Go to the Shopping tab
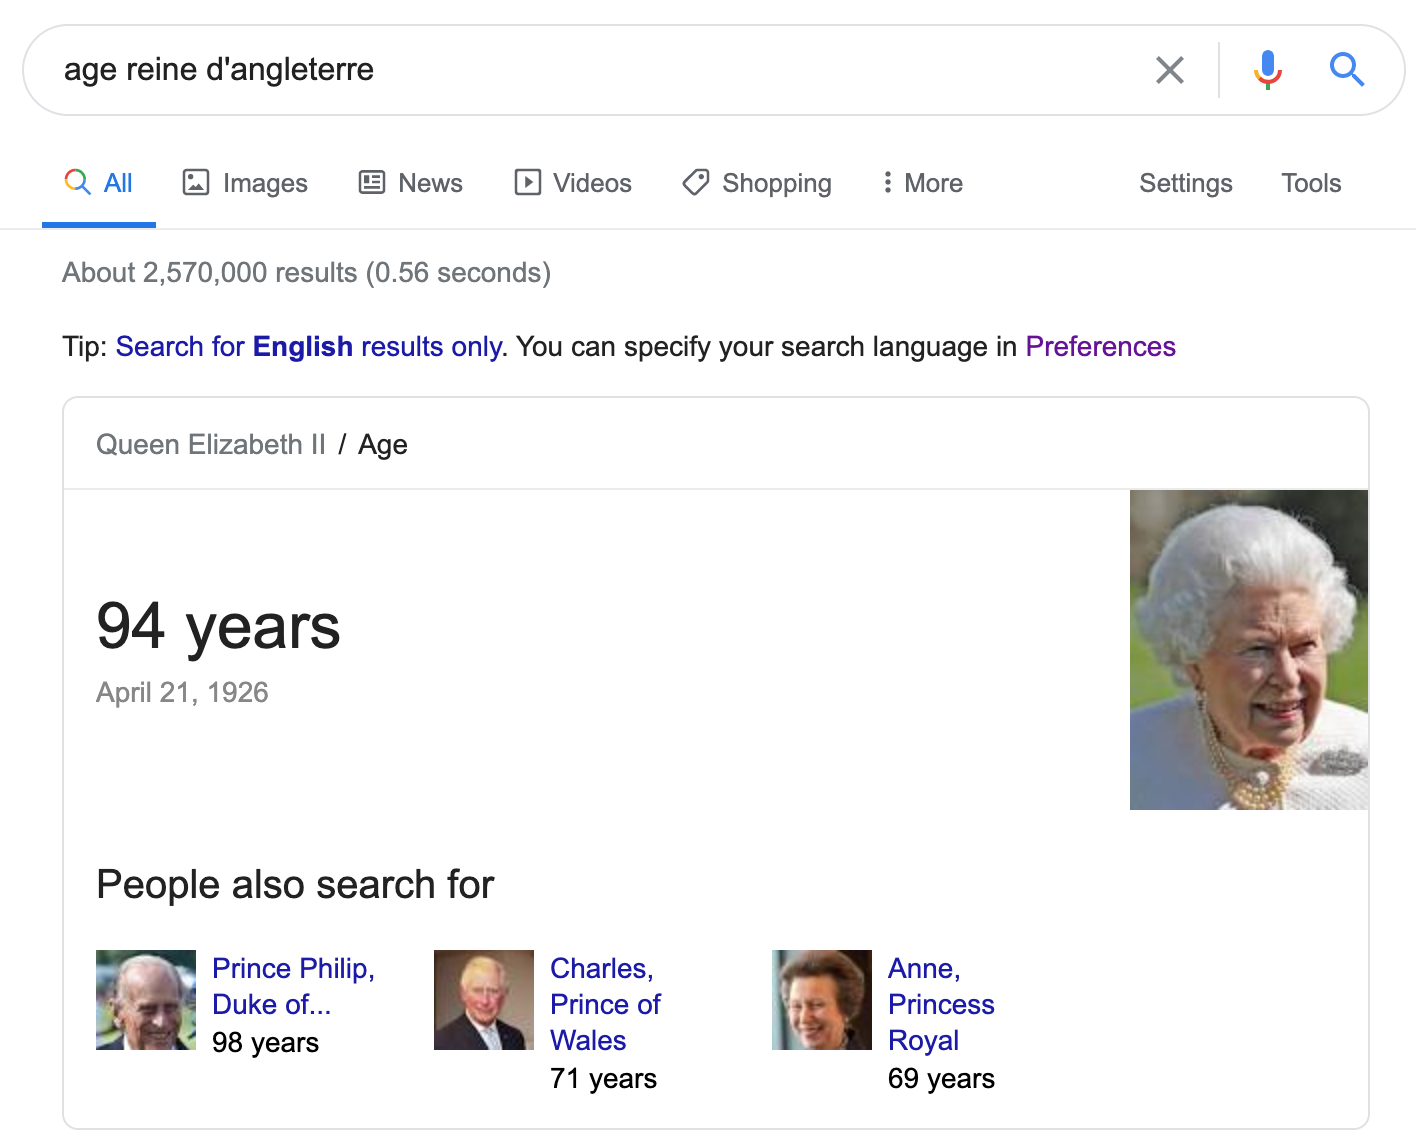1416x1142 pixels. (757, 183)
